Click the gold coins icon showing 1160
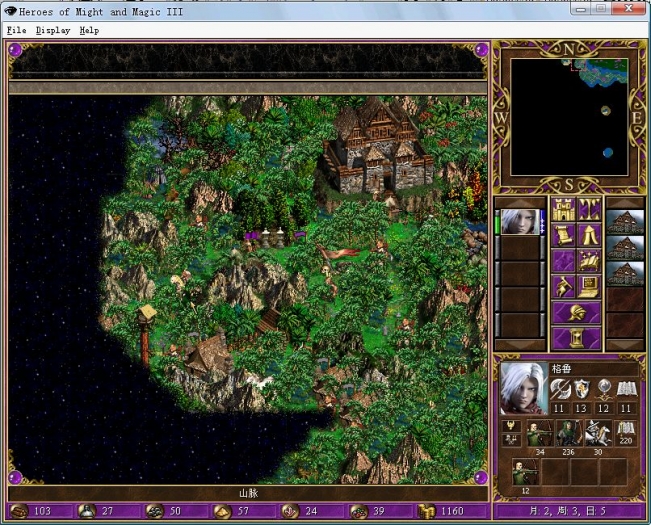The image size is (651, 525). 427,511
